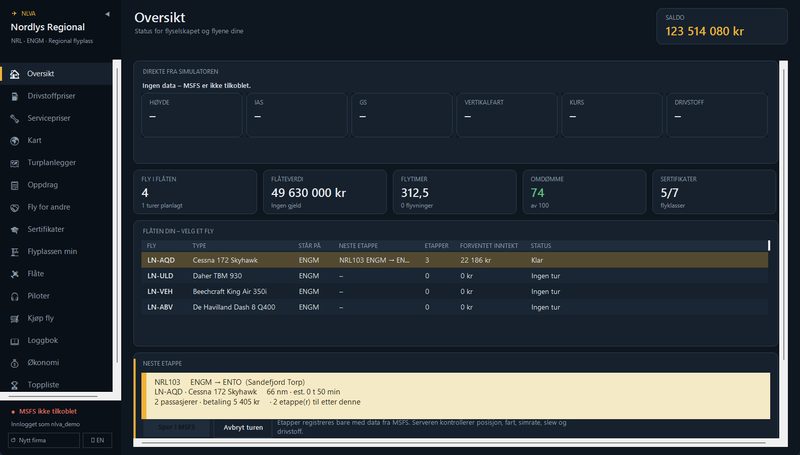This screenshot has height=455, width=800.
Task: Click the Toppliste trophy icon
Action: pyautogui.click(x=15, y=385)
